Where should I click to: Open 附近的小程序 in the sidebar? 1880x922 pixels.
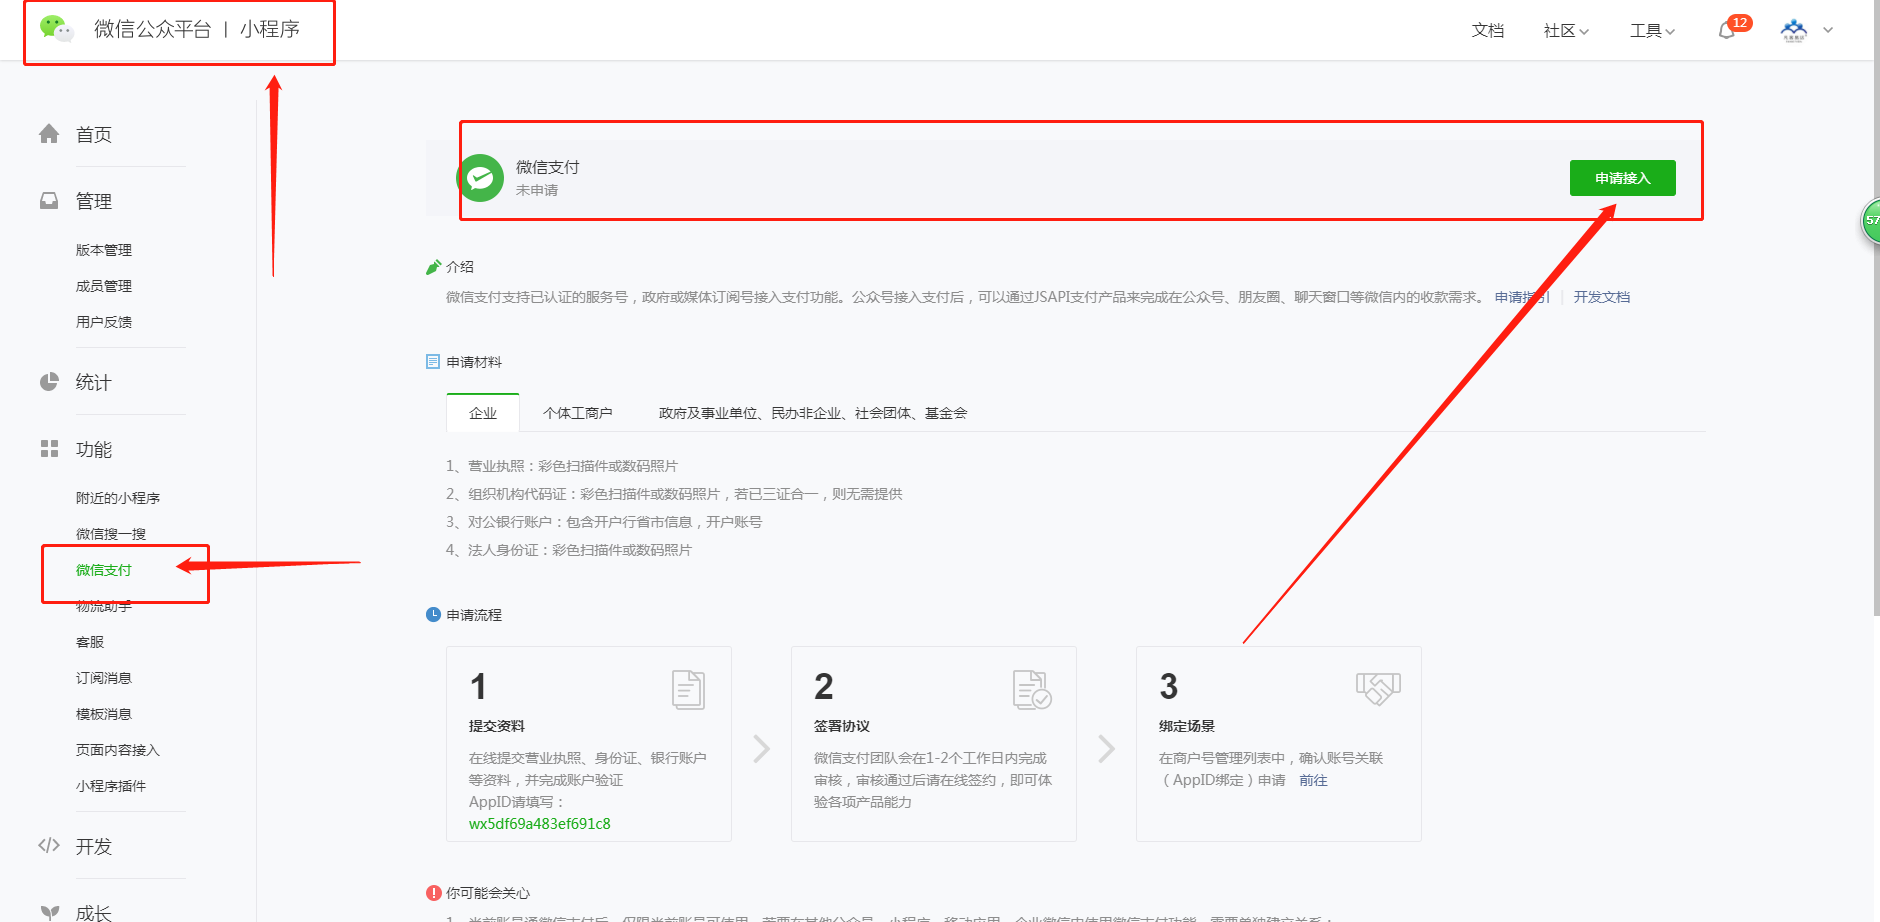[118, 498]
